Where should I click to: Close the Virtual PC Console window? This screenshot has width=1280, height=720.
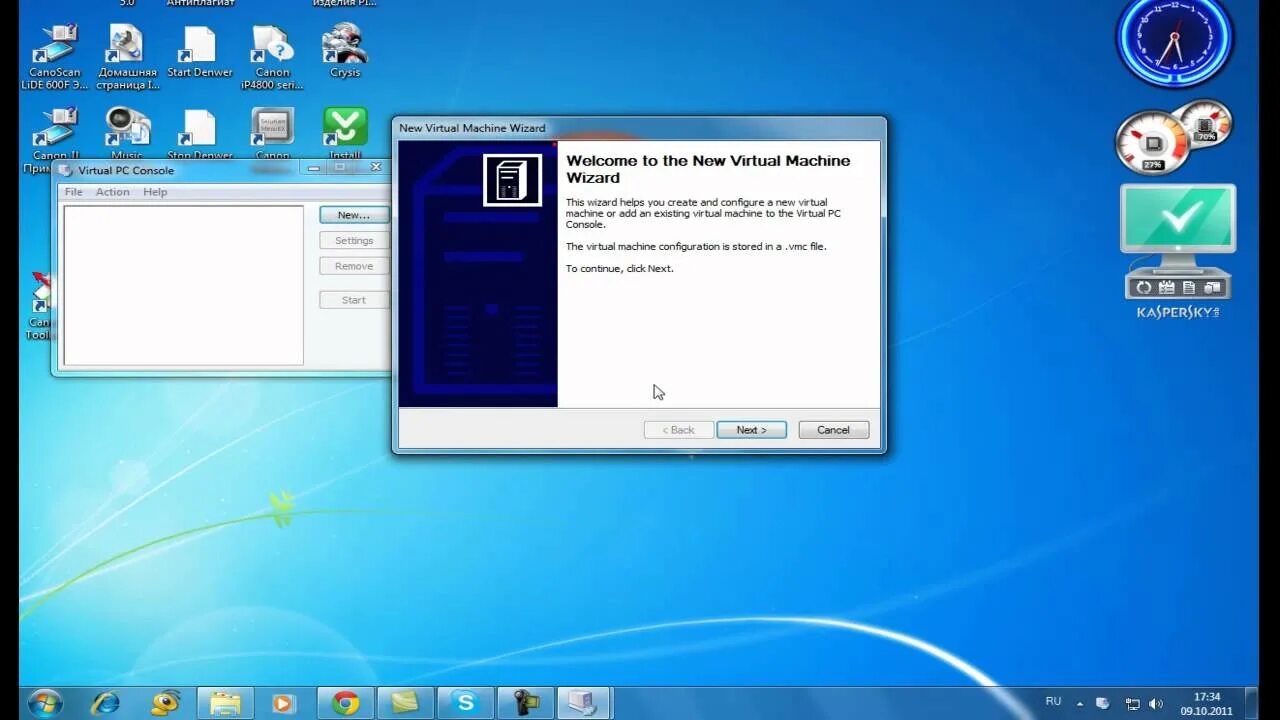coord(376,167)
